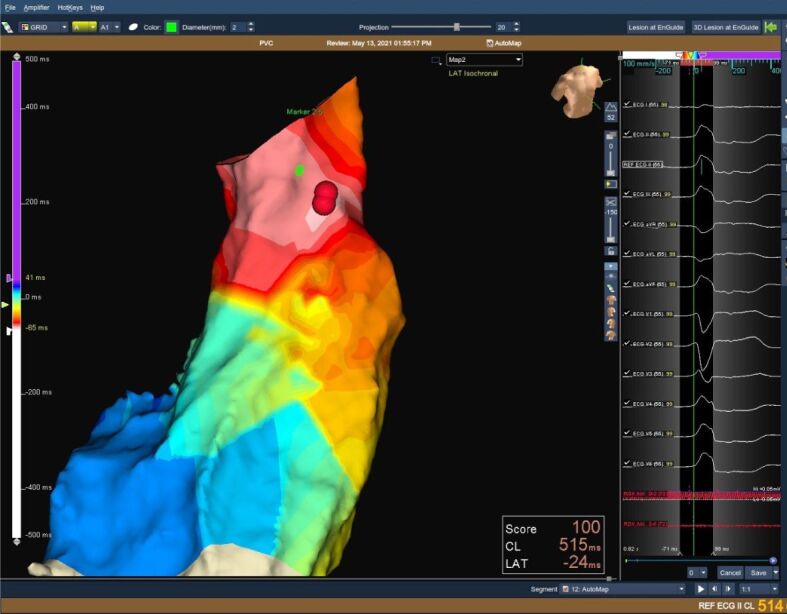Click the catheter icon in side strip

pyautogui.click(x=610, y=289)
